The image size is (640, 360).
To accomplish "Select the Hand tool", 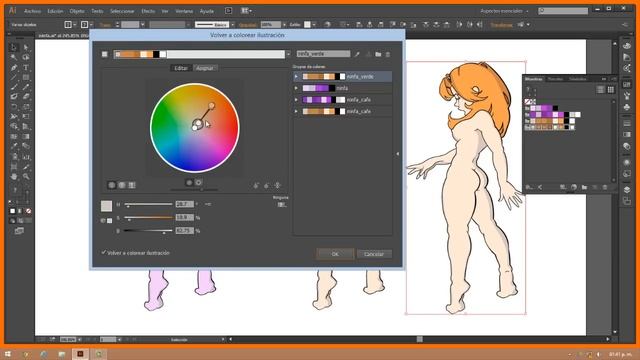I will (x=13, y=176).
